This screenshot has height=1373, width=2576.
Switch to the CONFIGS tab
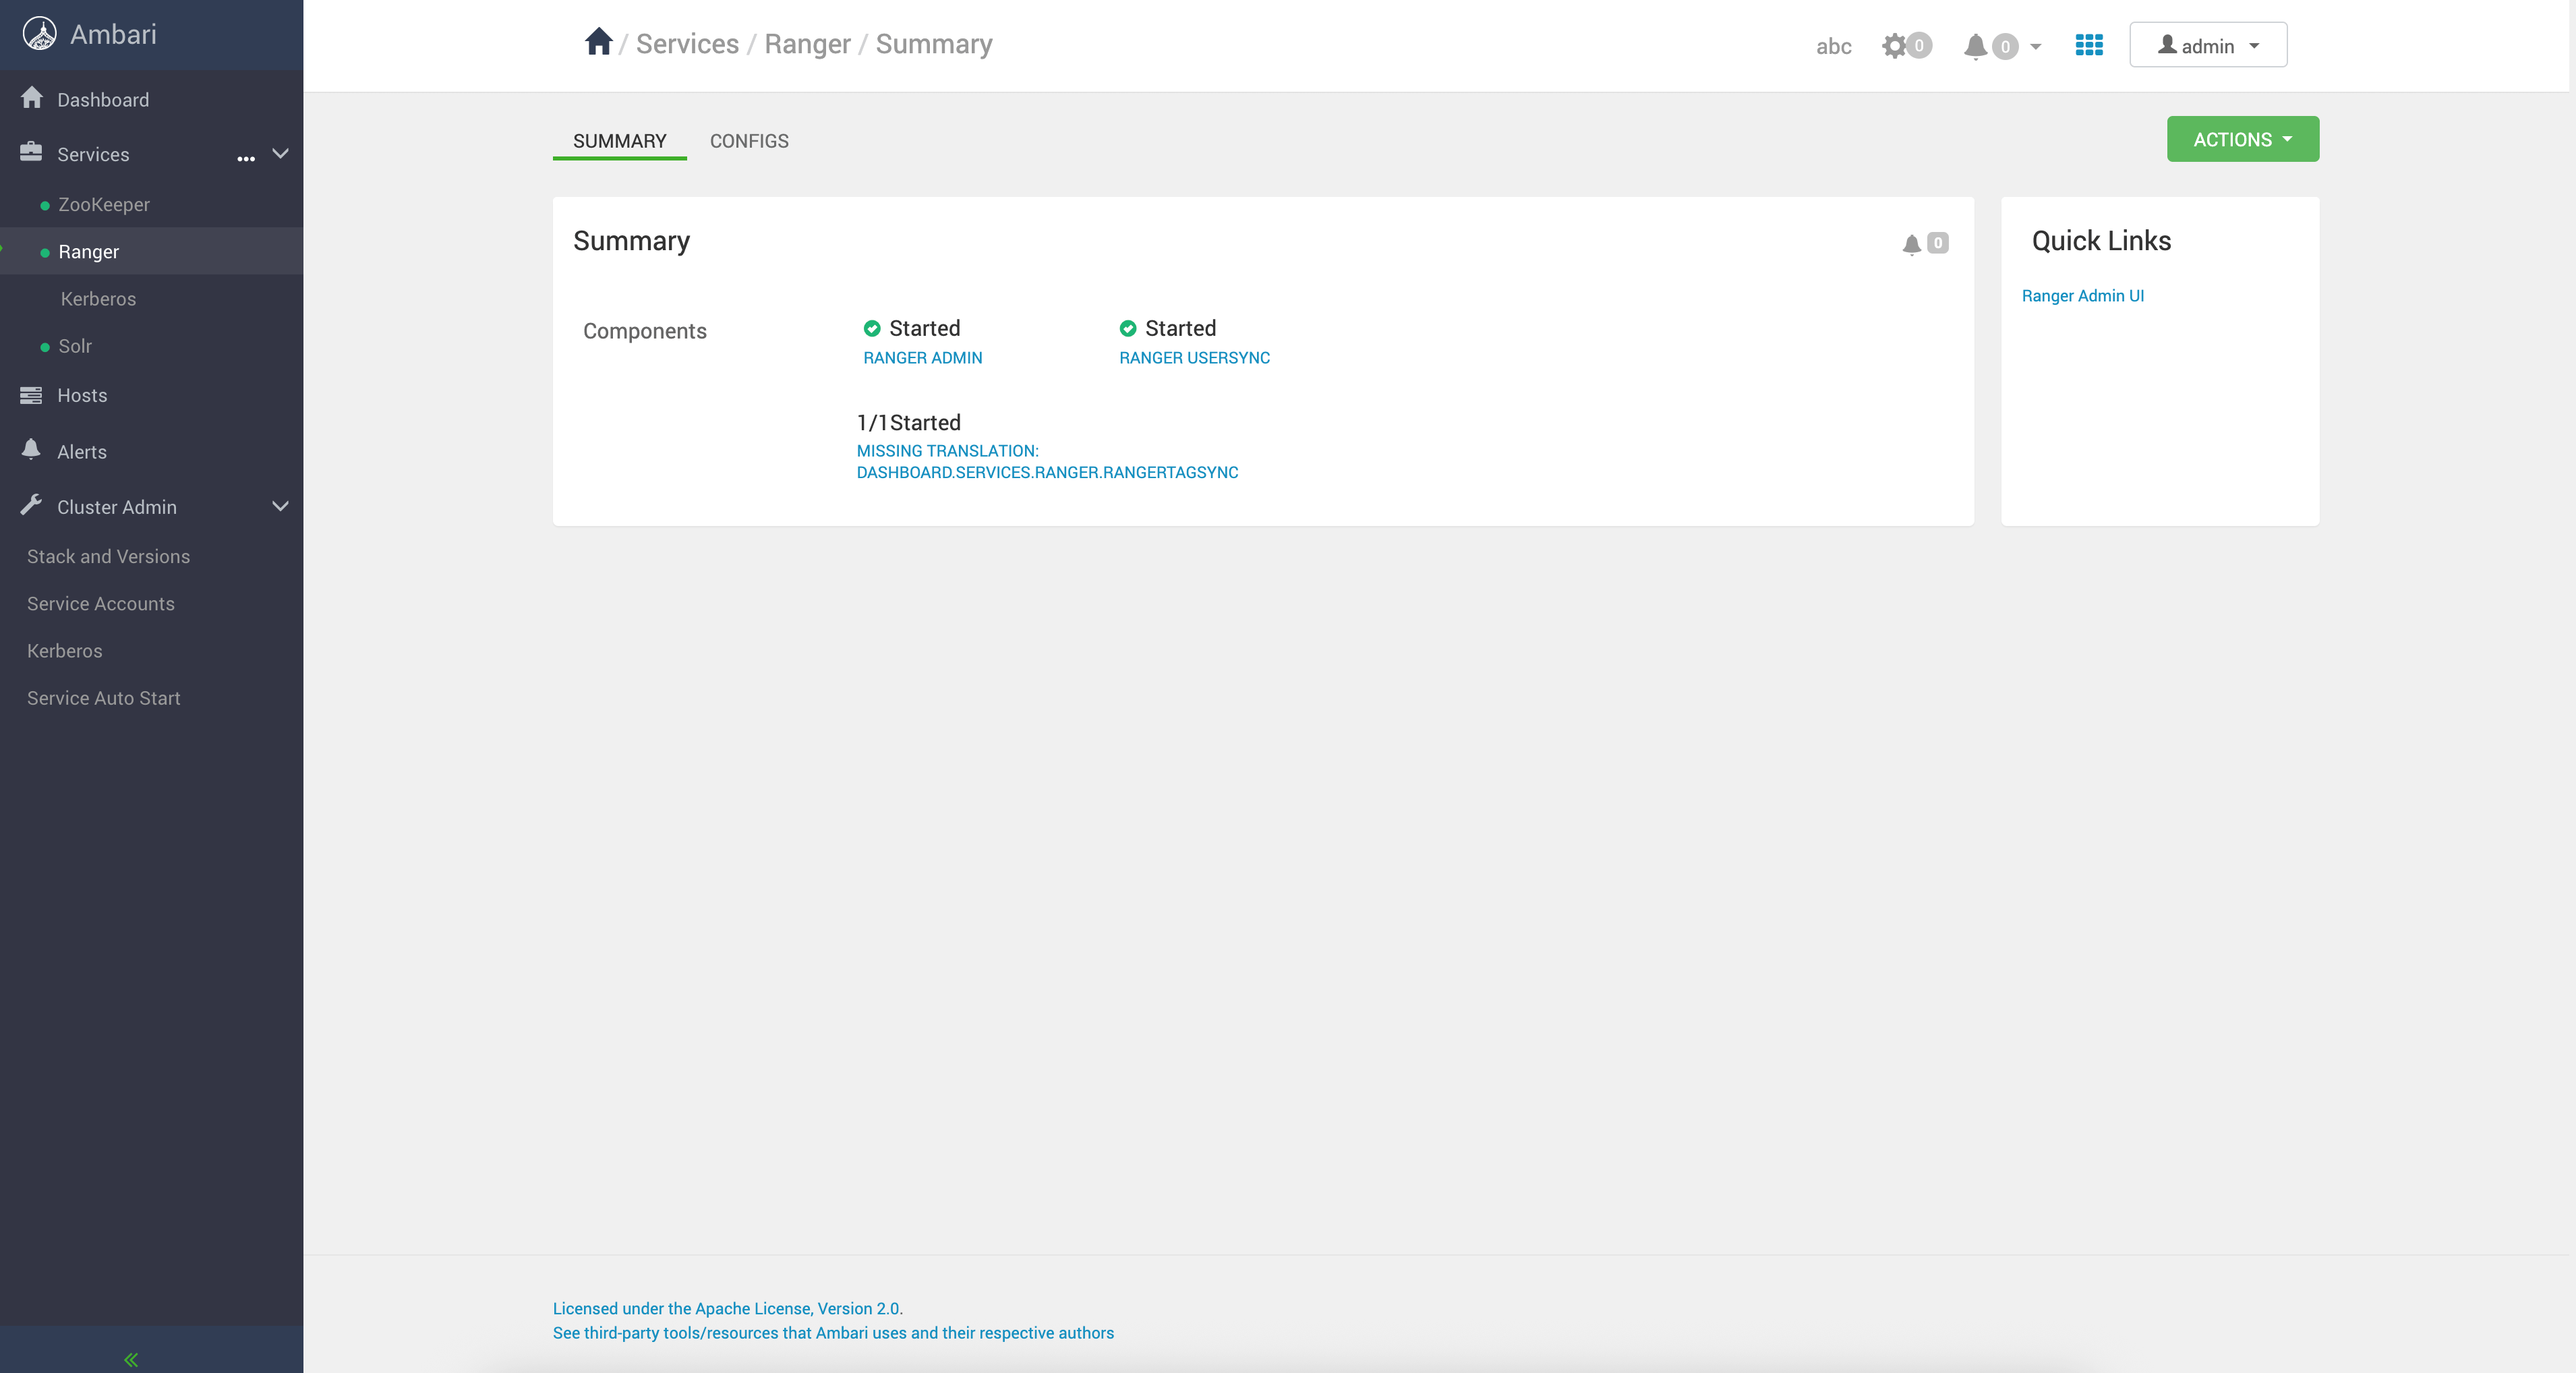(749, 141)
